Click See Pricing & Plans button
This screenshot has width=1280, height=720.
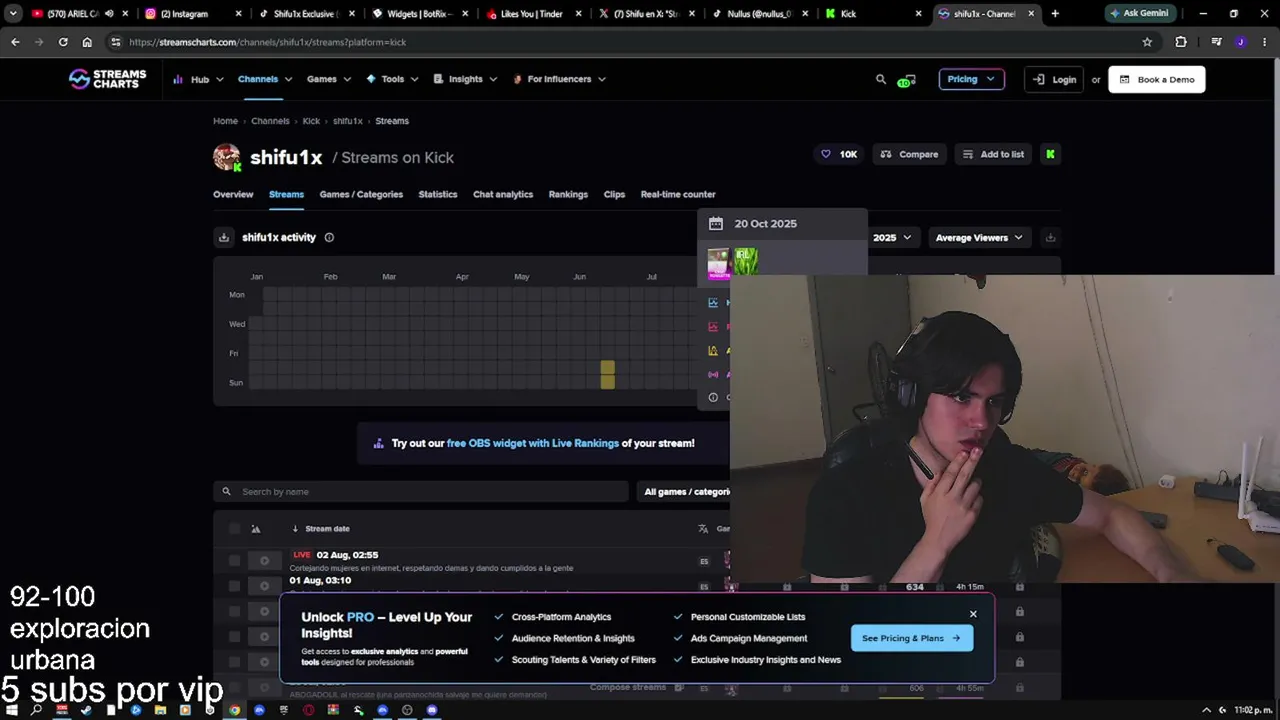(x=911, y=638)
